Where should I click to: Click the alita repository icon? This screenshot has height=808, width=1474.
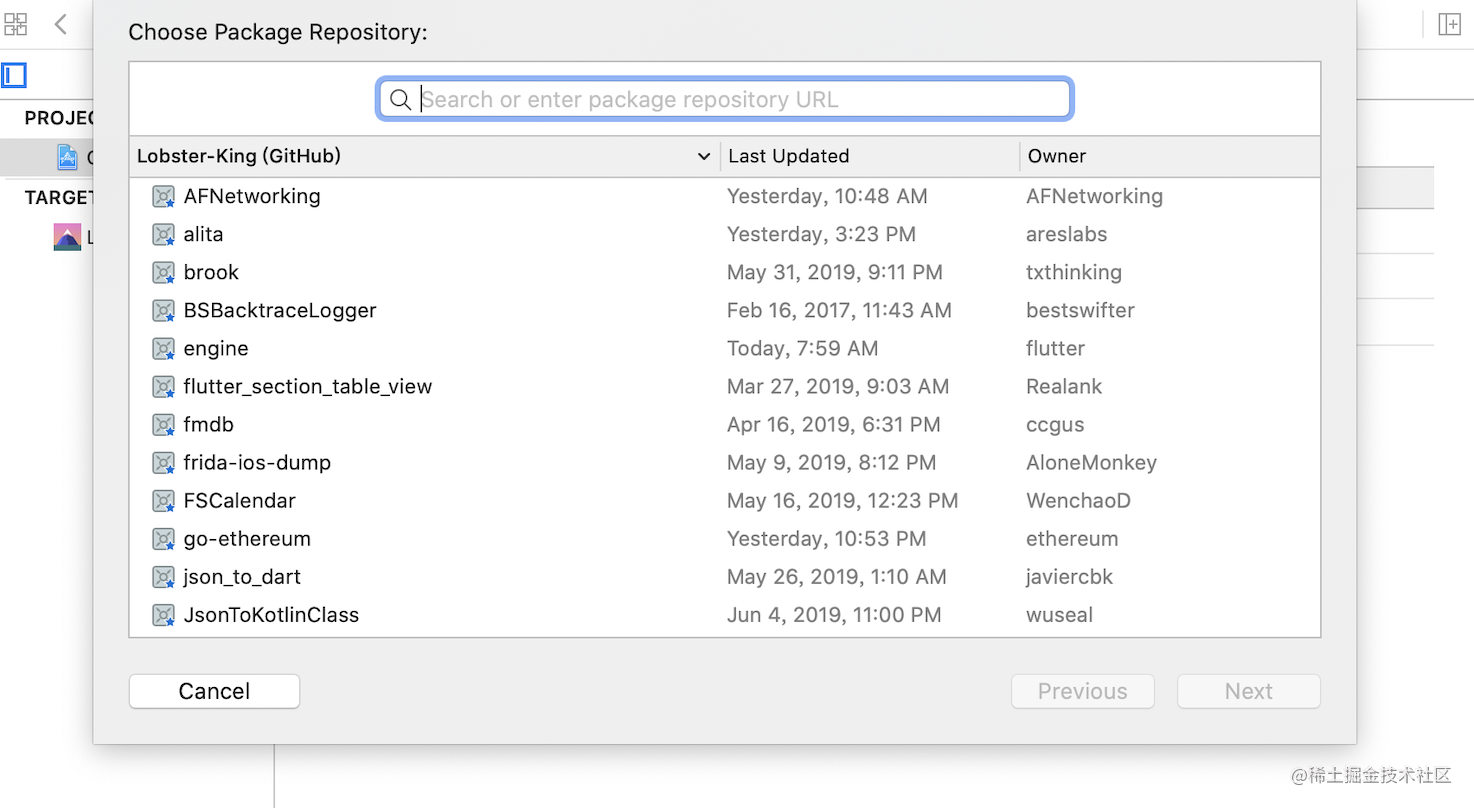coord(164,235)
